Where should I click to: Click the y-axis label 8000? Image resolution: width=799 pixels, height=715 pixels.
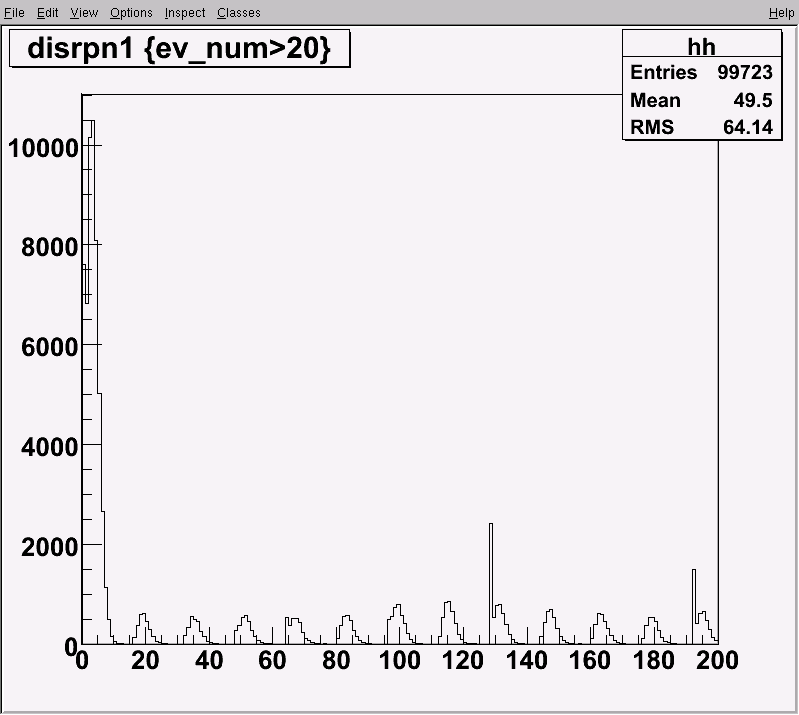point(49,247)
